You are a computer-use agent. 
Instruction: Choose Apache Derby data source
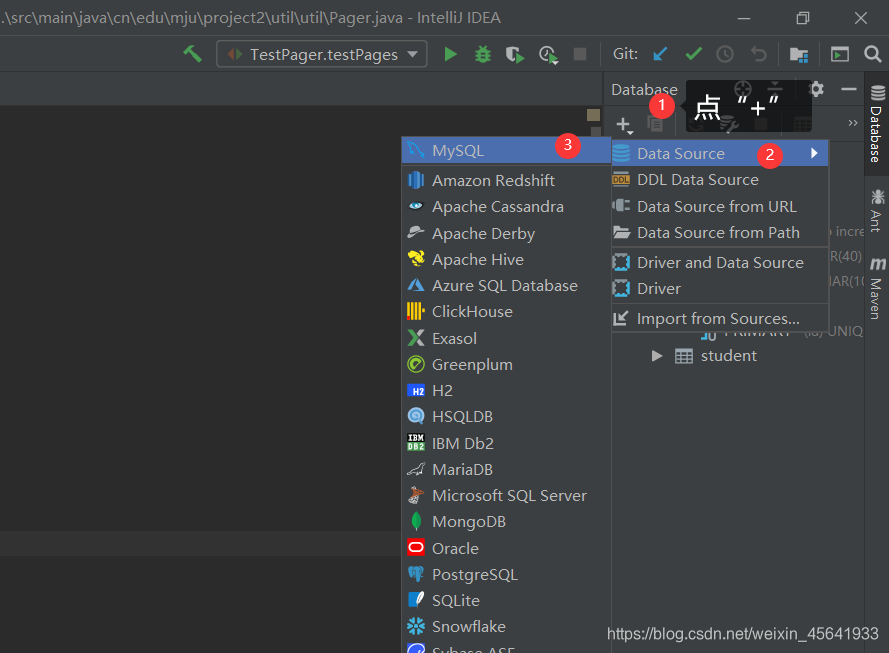pyautogui.click(x=506, y=233)
